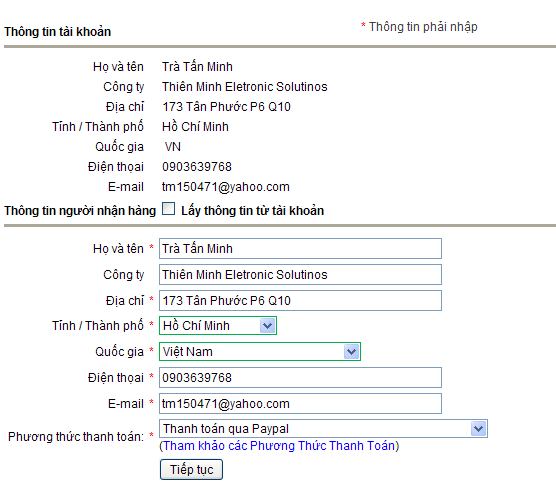556x485 pixels.
Task: Click the 'Thanh toán qua Paypal' select box
Action: [x=323, y=429]
